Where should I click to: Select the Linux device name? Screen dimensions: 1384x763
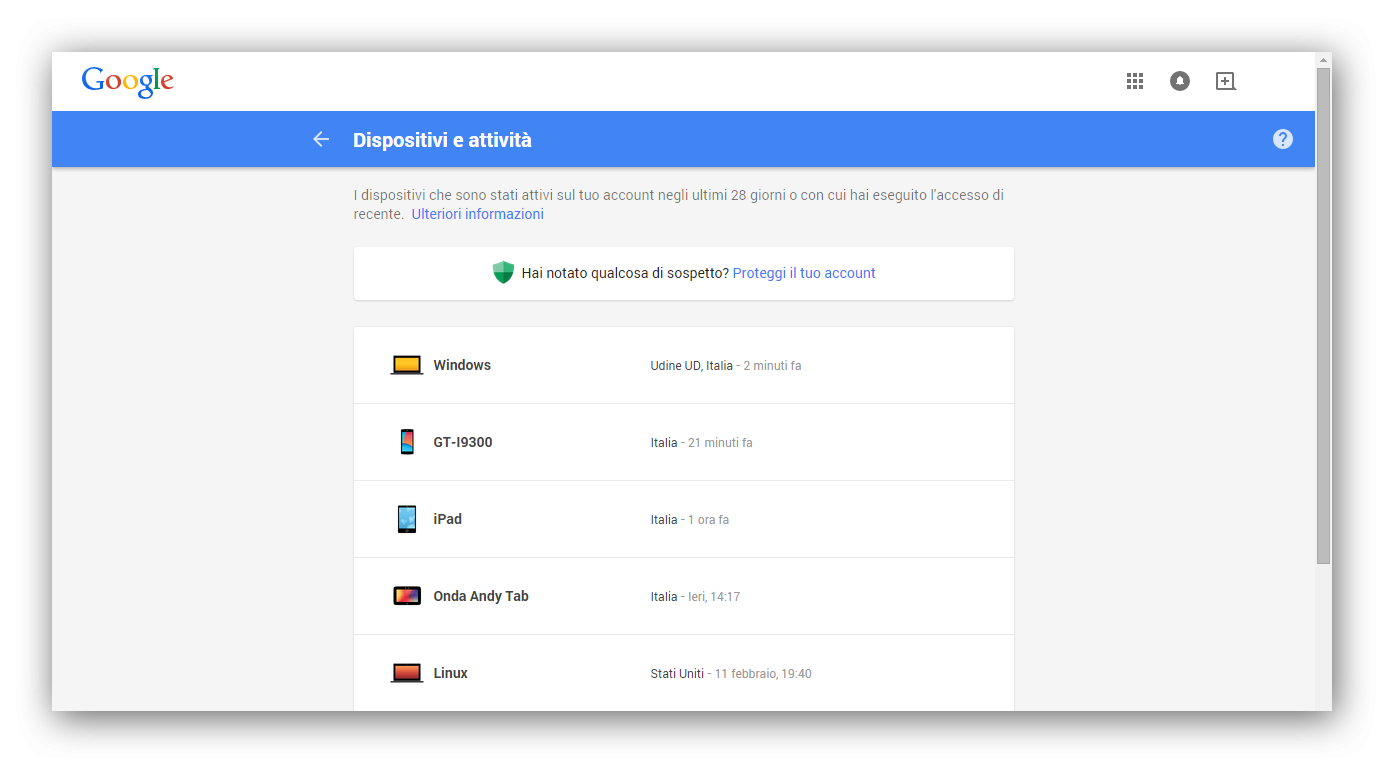click(x=451, y=673)
